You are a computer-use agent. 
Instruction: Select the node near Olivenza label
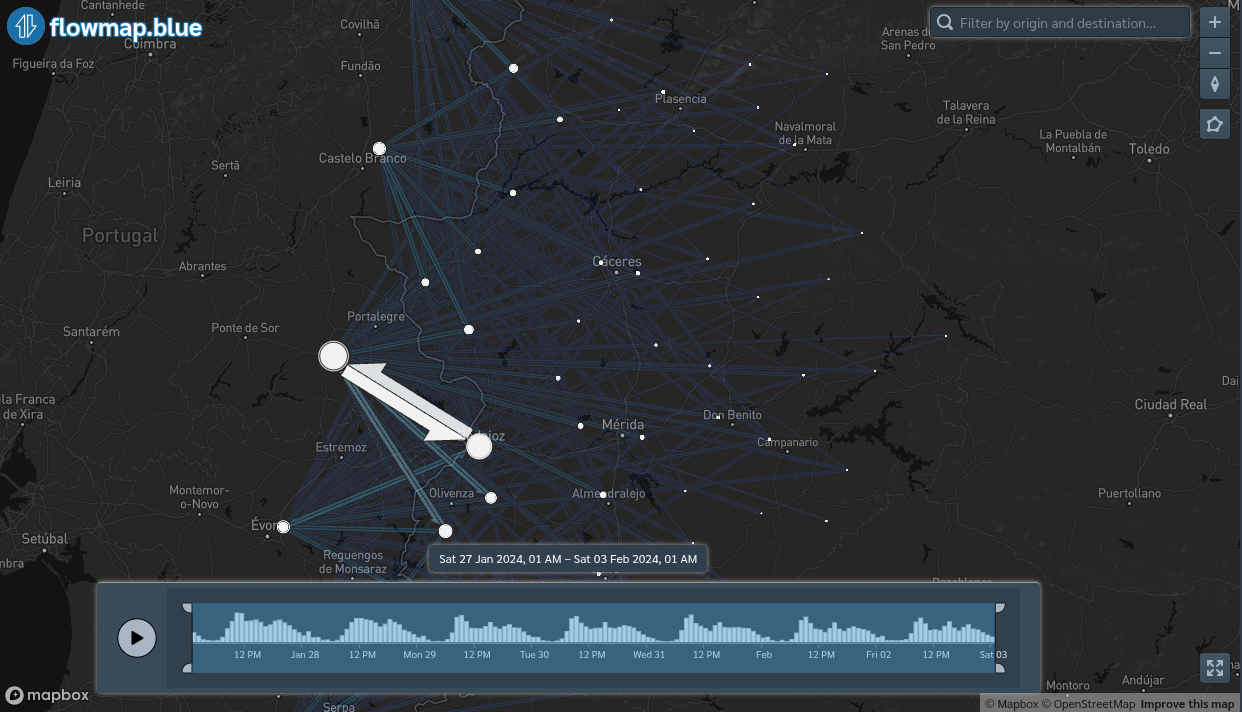[x=491, y=498]
